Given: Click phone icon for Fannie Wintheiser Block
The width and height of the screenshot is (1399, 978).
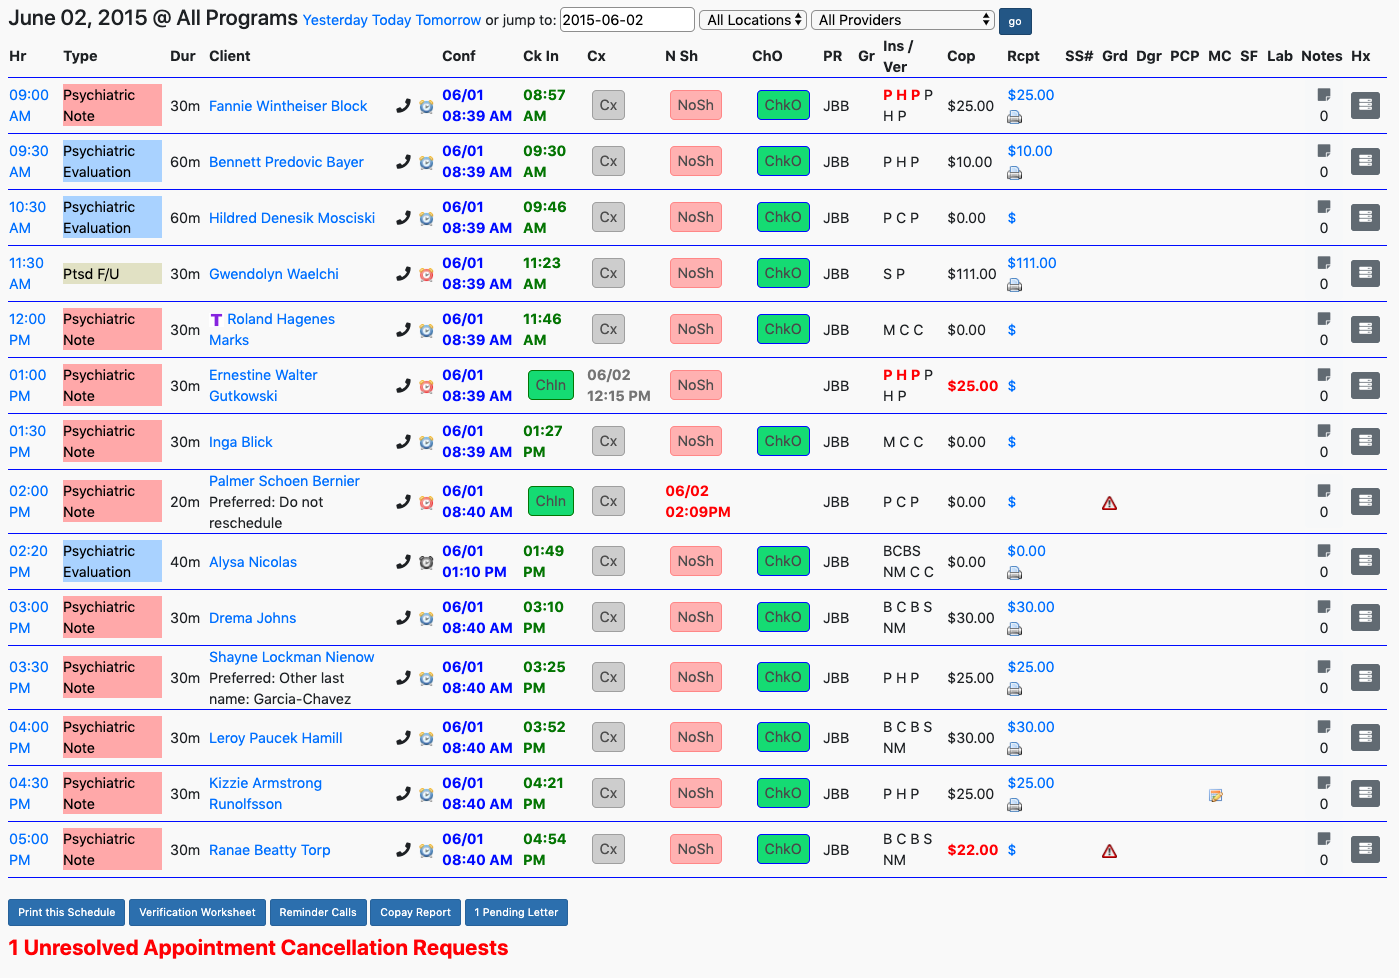Looking at the screenshot, I should click(x=403, y=106).
